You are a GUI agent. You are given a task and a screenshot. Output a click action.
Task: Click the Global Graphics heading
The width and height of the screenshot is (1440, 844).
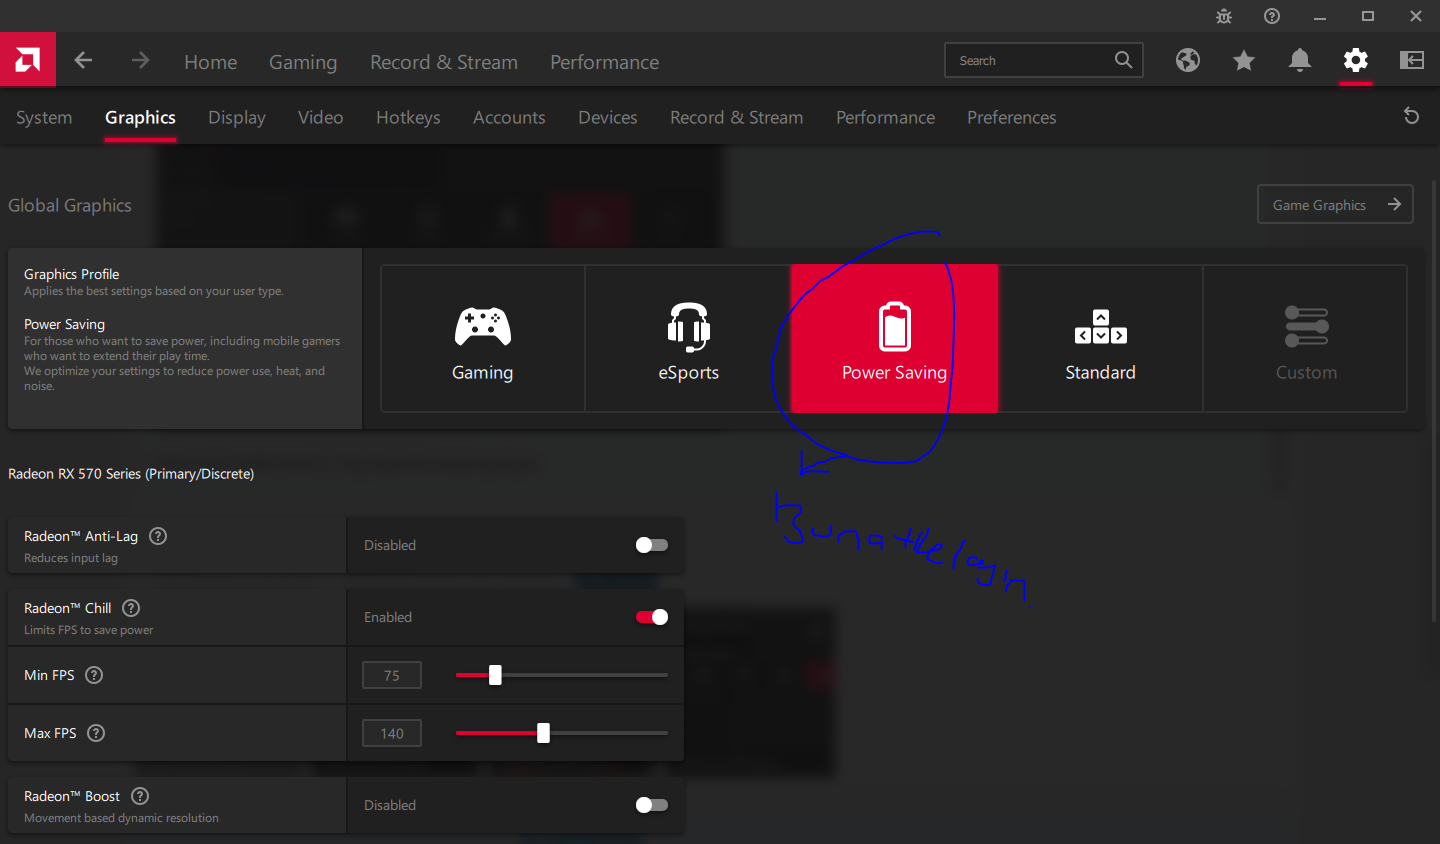[x=70, y=205]
